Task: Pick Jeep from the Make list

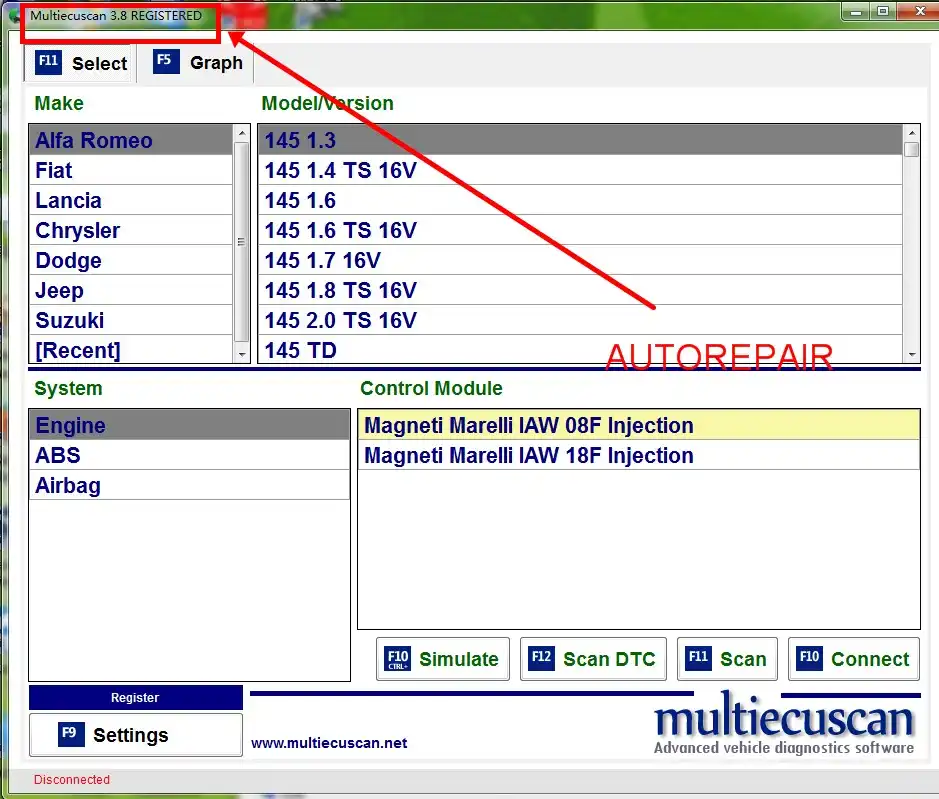Action: 131,290
